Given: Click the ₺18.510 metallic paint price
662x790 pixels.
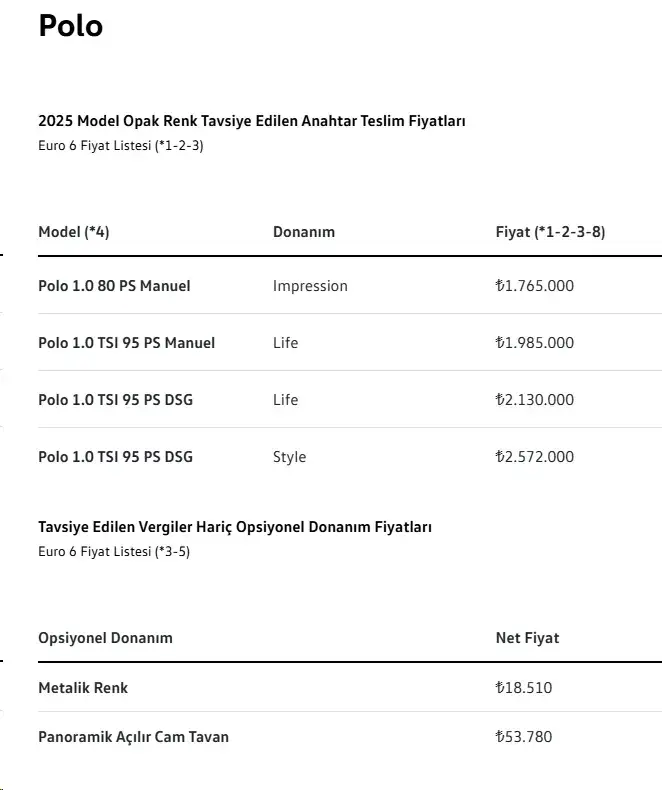Looking at the screenshot, I should point(523,687).
